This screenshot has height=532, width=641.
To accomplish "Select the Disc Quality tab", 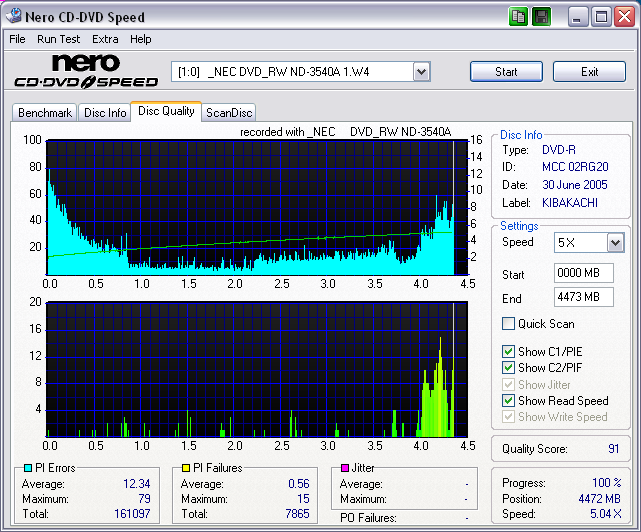I will coord(166,111).
